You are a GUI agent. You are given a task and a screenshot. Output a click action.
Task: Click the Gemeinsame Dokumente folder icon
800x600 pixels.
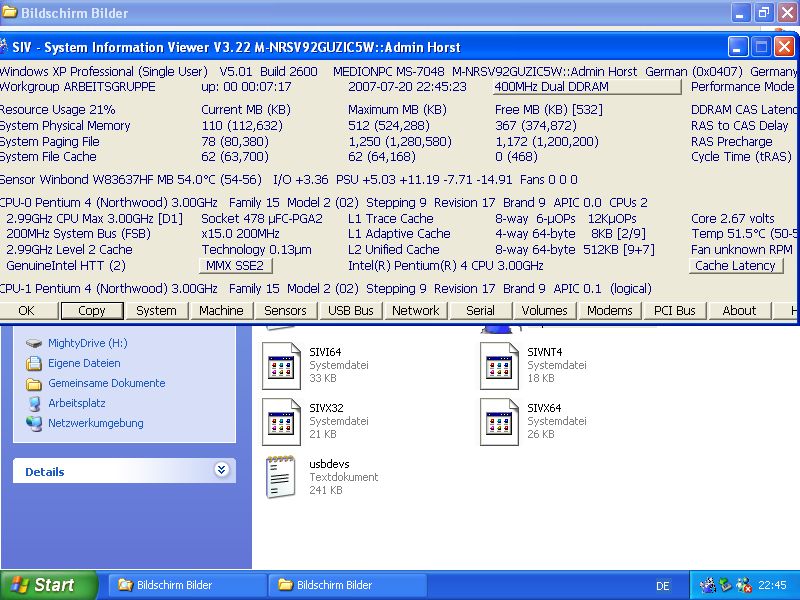34,384
